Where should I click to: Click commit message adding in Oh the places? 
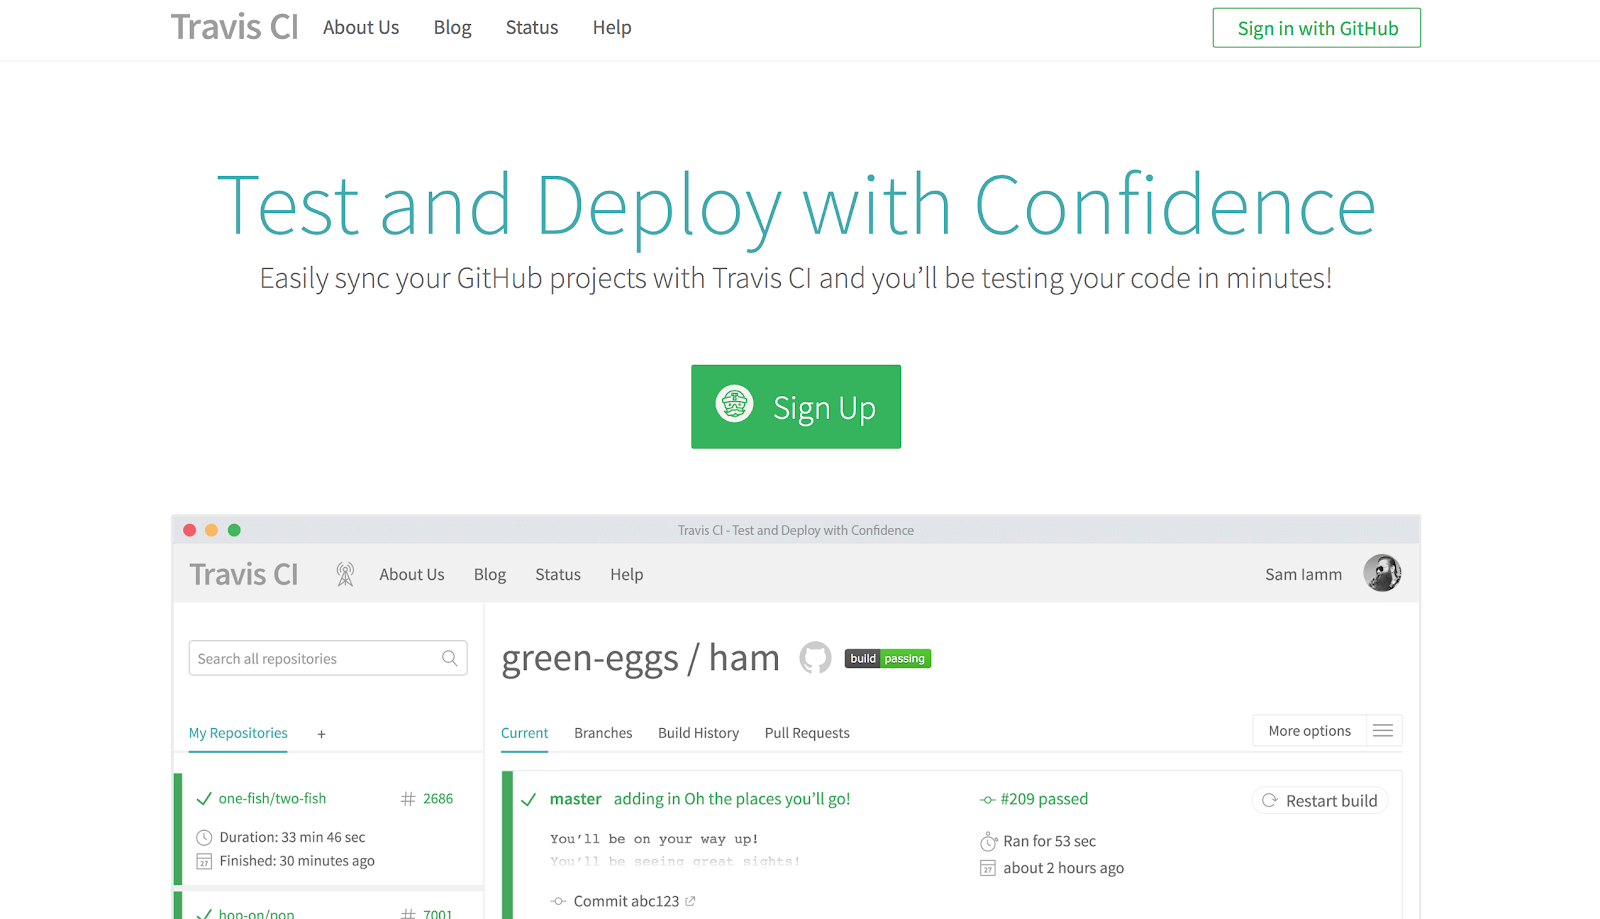(732, 799)
